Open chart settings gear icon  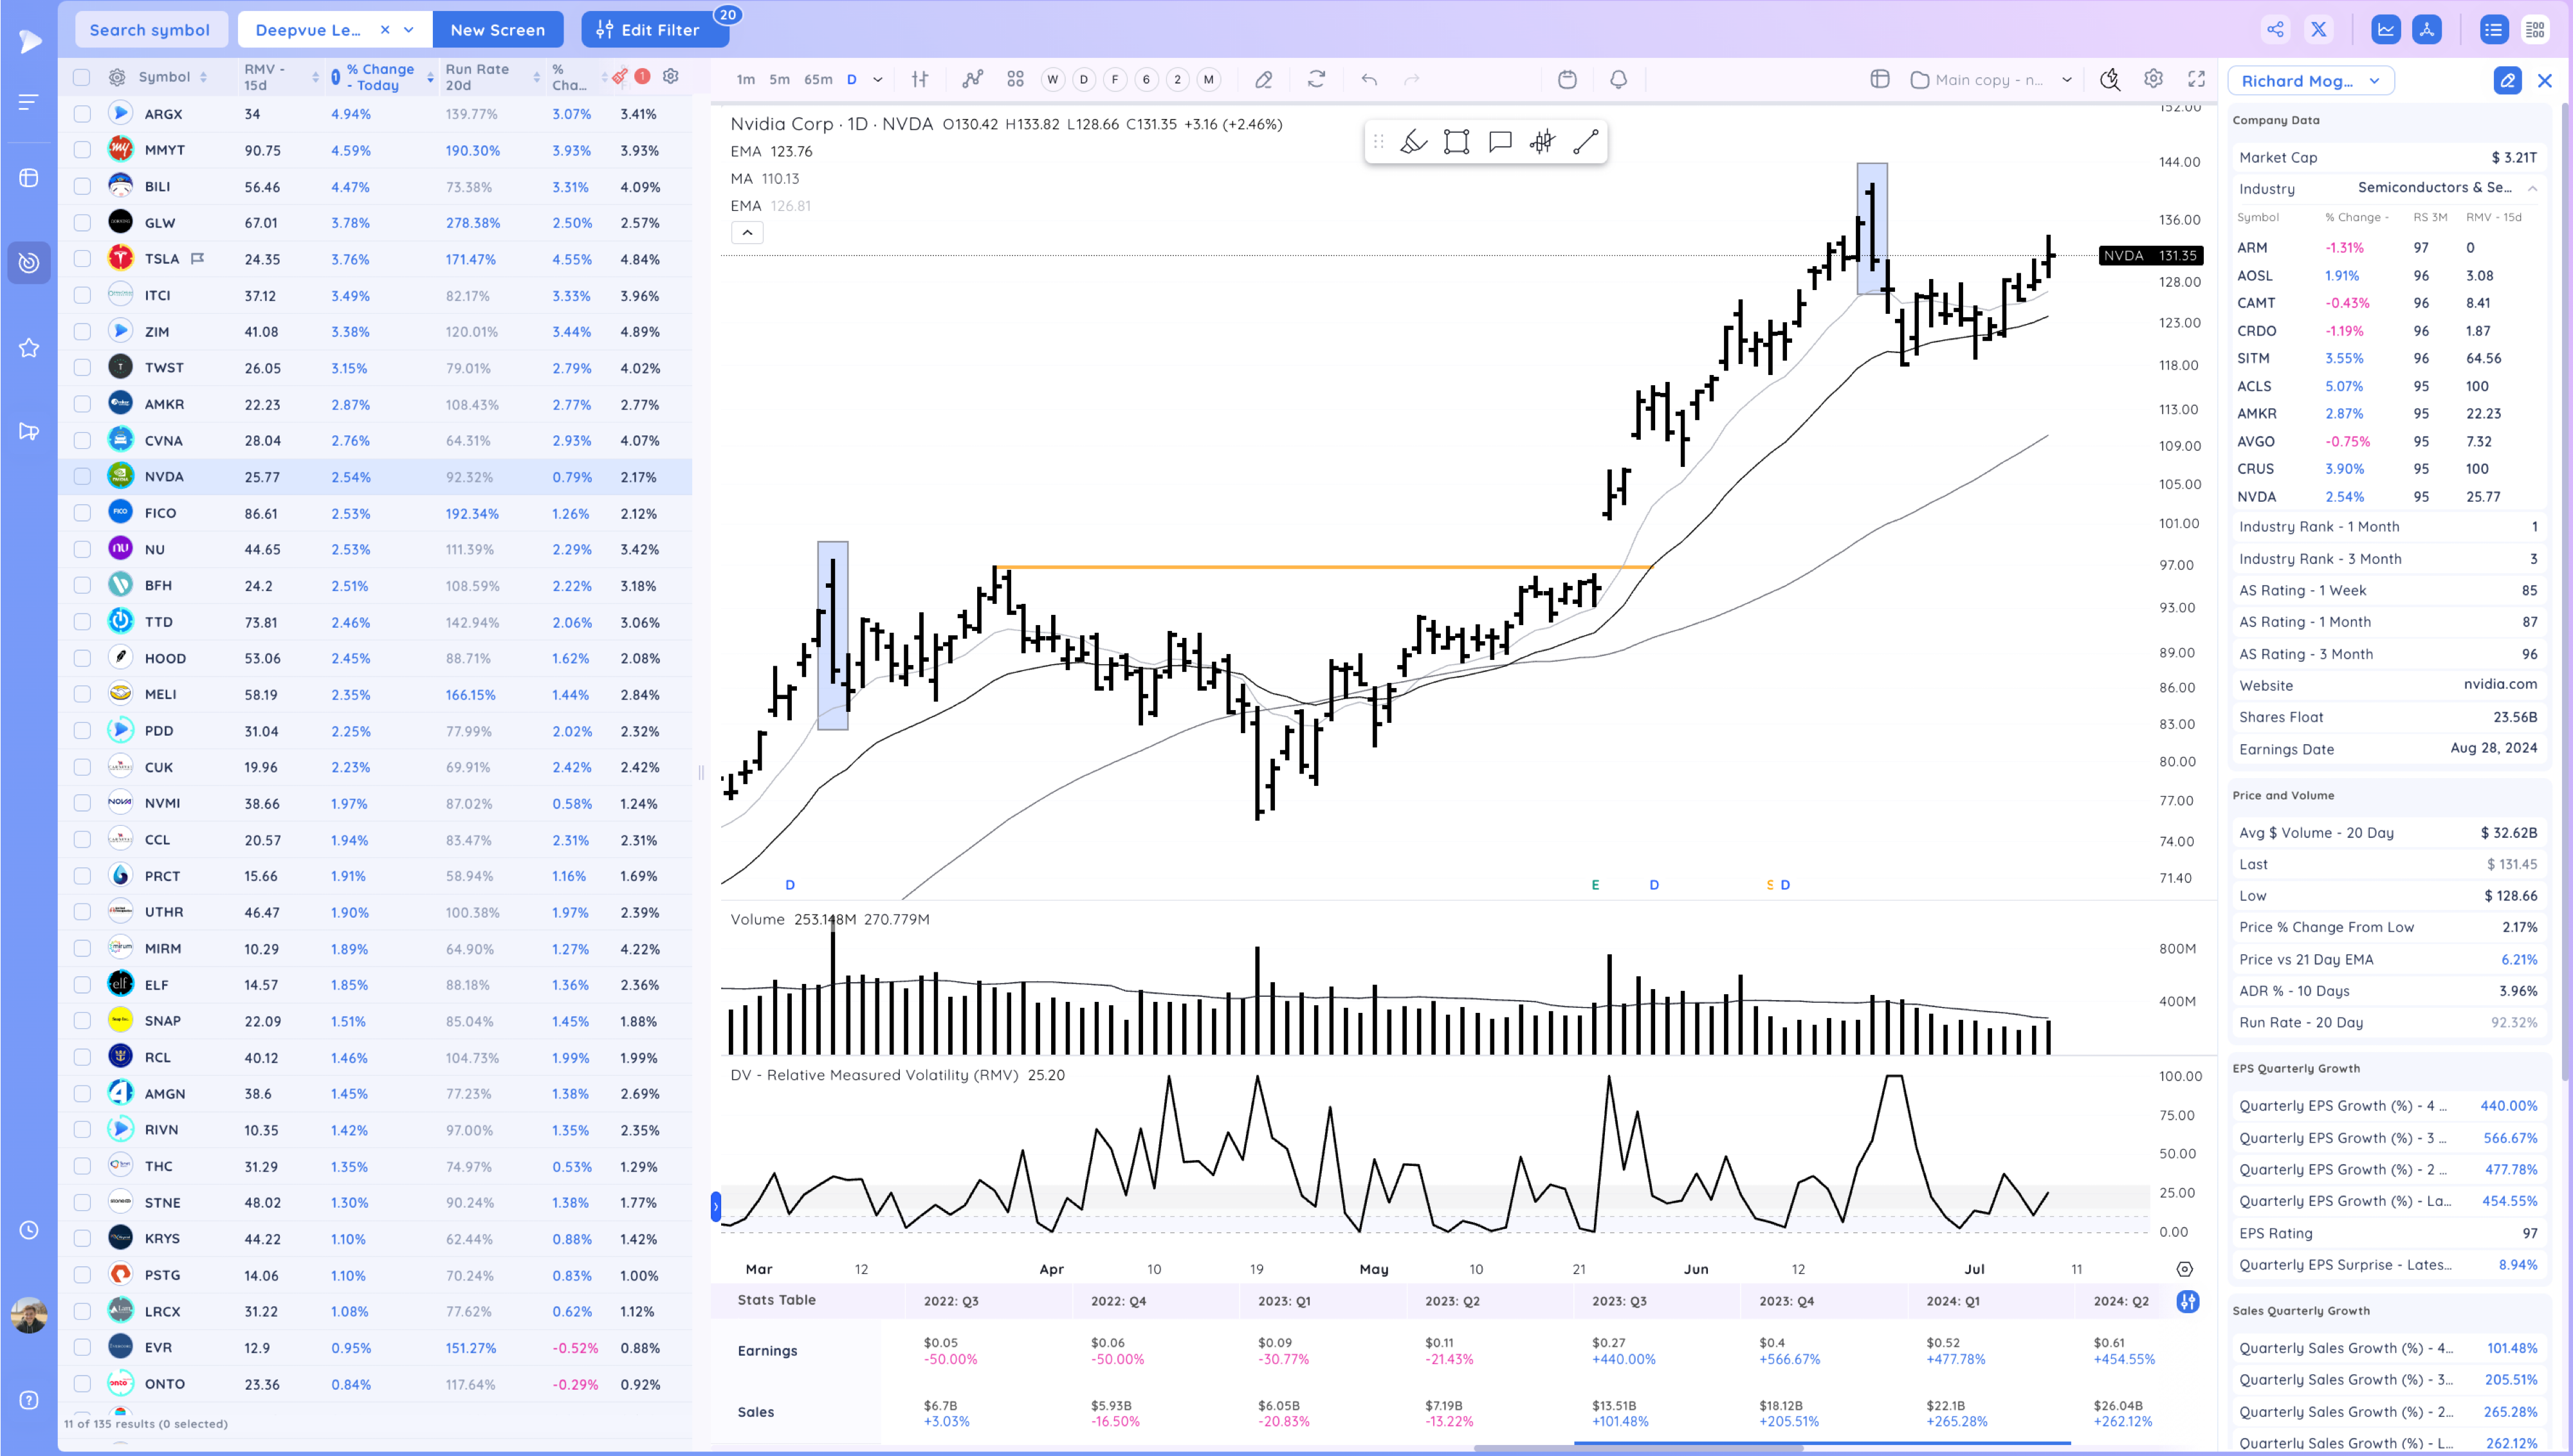pyautogui.click(x=2153, y=79)
